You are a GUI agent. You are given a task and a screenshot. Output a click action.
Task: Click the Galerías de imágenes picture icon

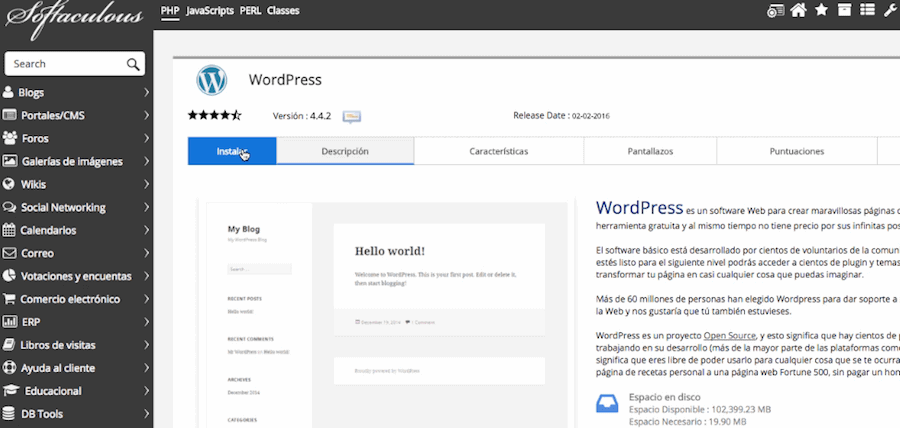(x=9, y=161)
